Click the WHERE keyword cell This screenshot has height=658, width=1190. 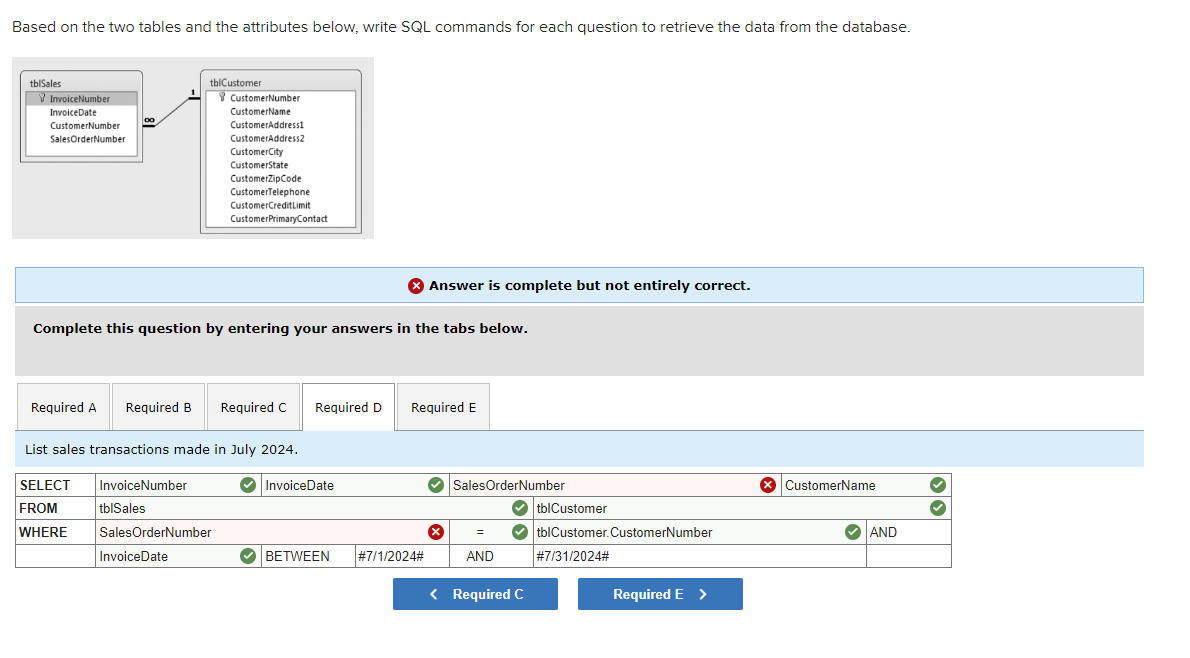coord(55,532)
